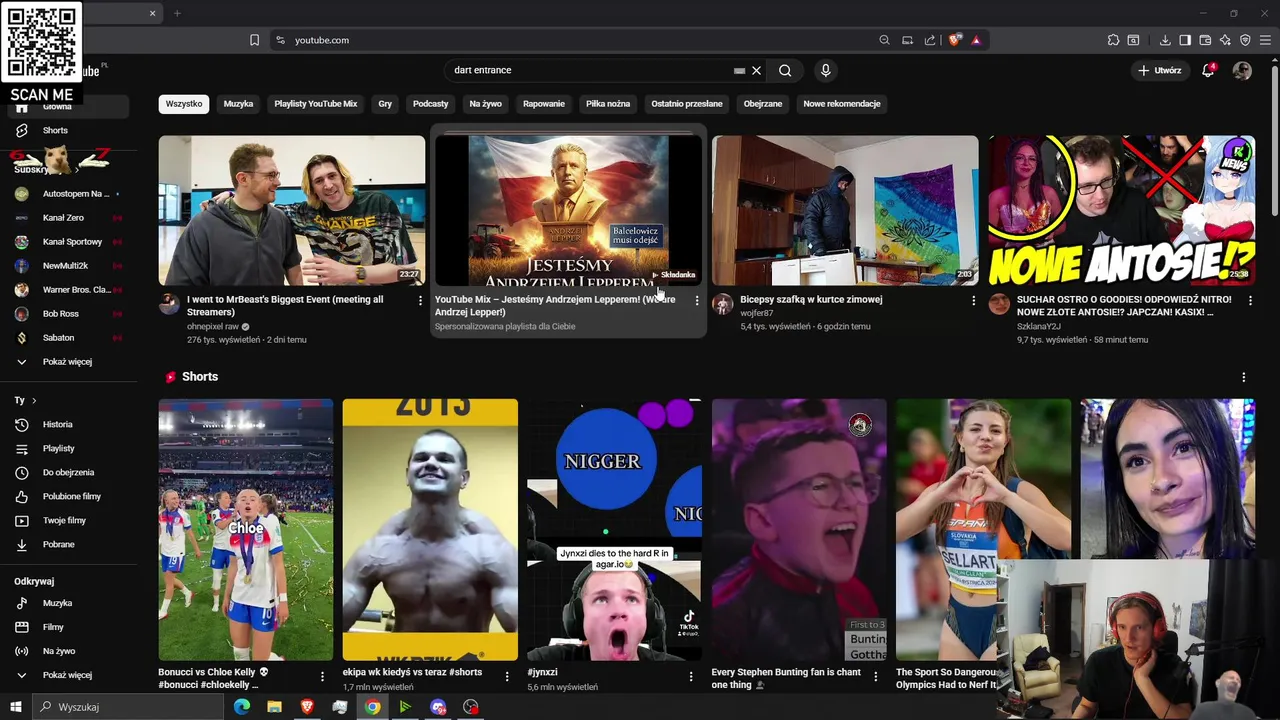Viewport: 1280px width, 720px height.
Task: Open Kanał Sportowy subscription
Action: pos(72,241)
